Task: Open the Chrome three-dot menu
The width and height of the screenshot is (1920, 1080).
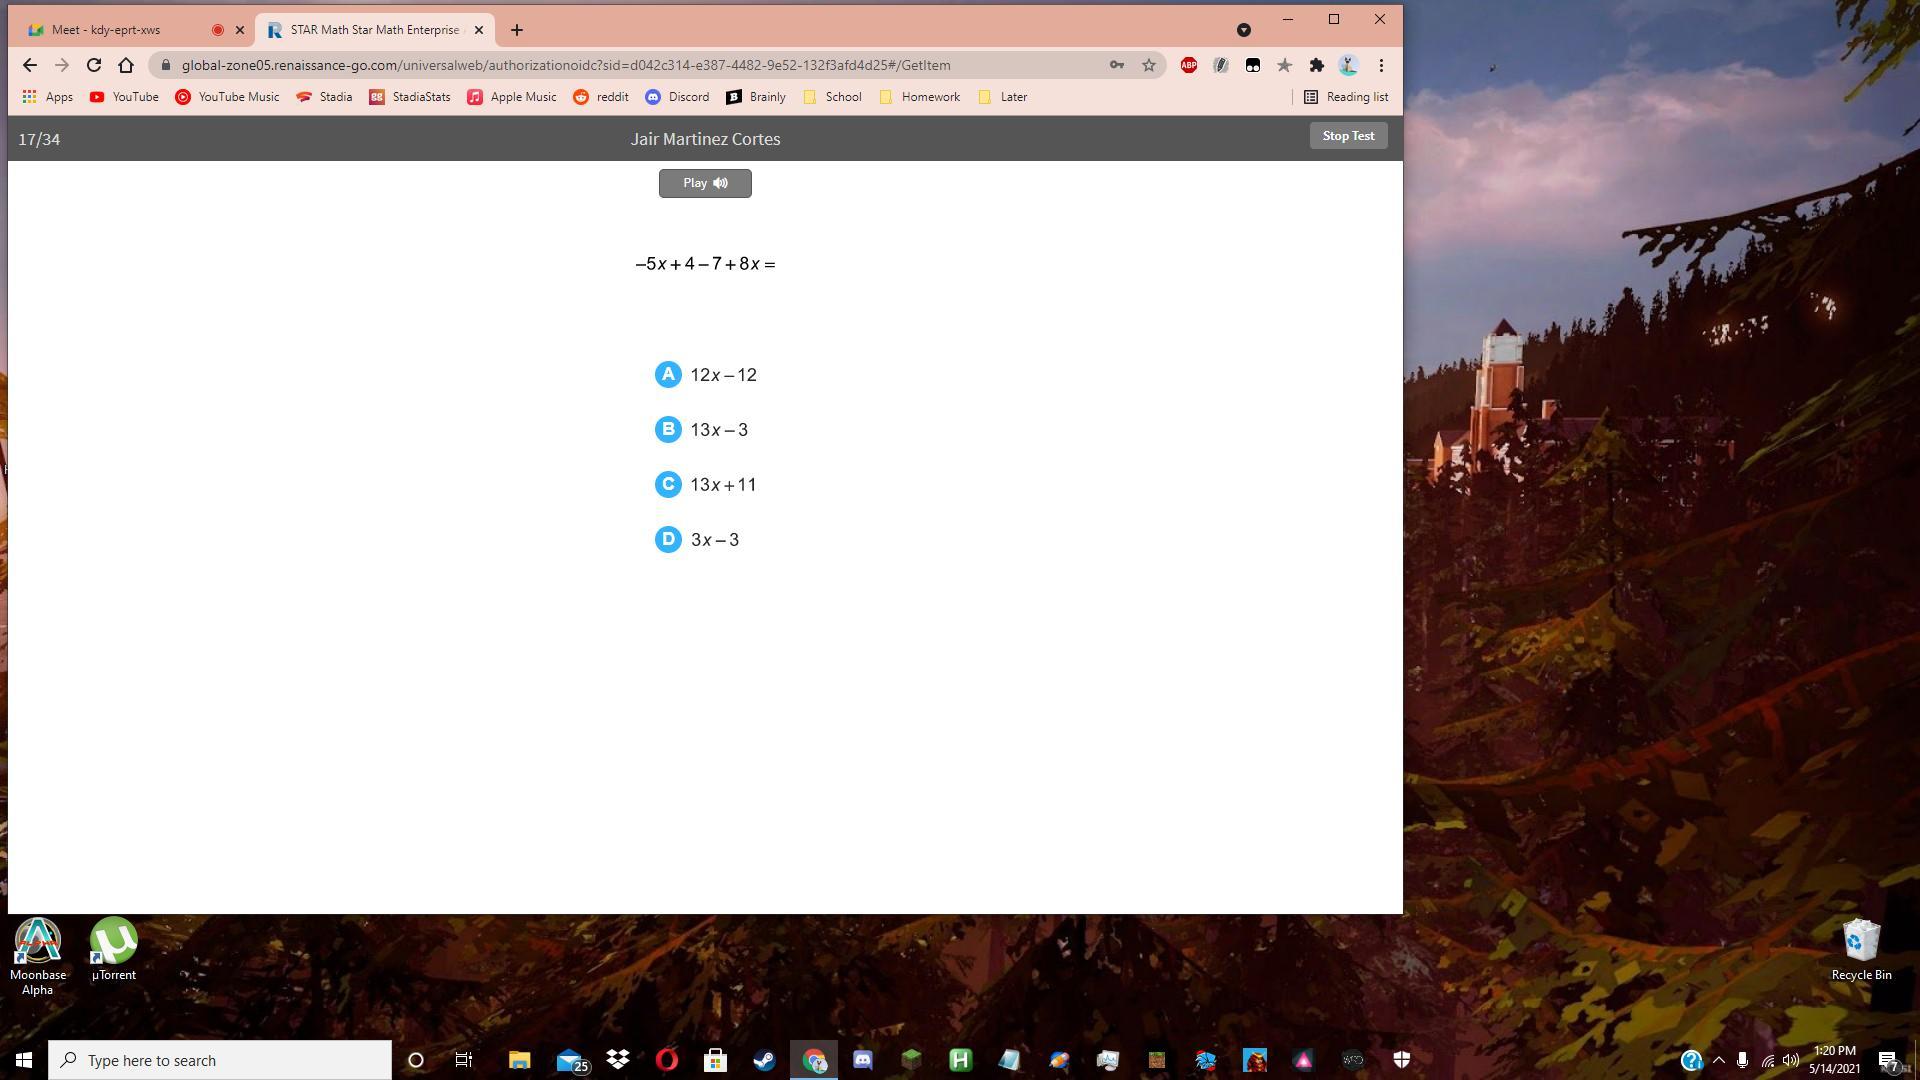Action: click(x=1381, y=65)
